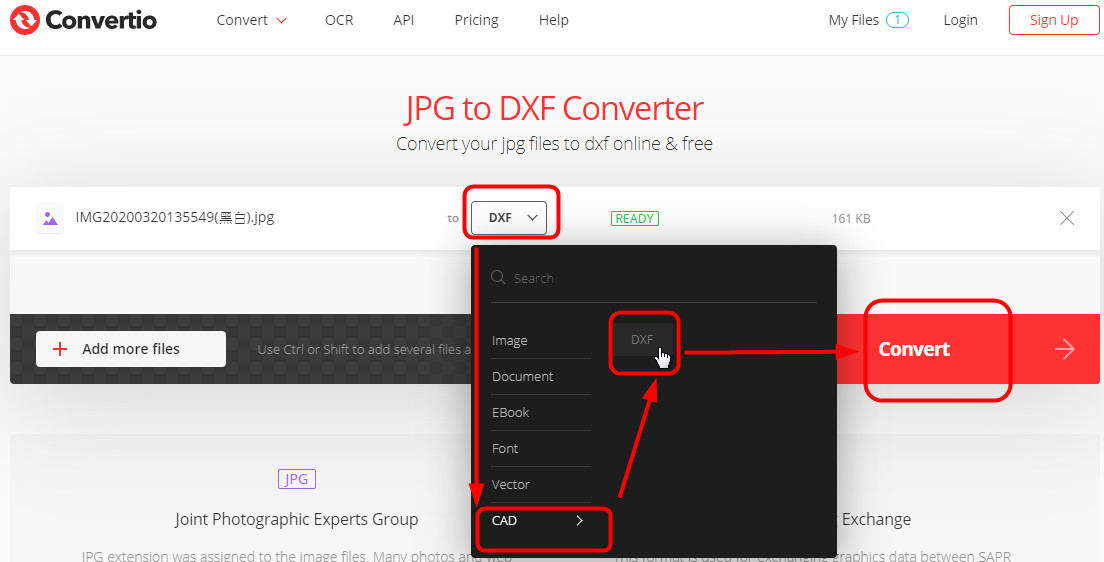Click the READY status badge
Screen dimensions: 1104x562
[634, 218]
